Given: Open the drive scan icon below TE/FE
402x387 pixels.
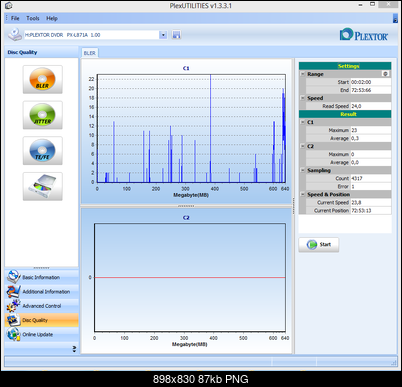Looking at the screenshot, I should [42, 186].
